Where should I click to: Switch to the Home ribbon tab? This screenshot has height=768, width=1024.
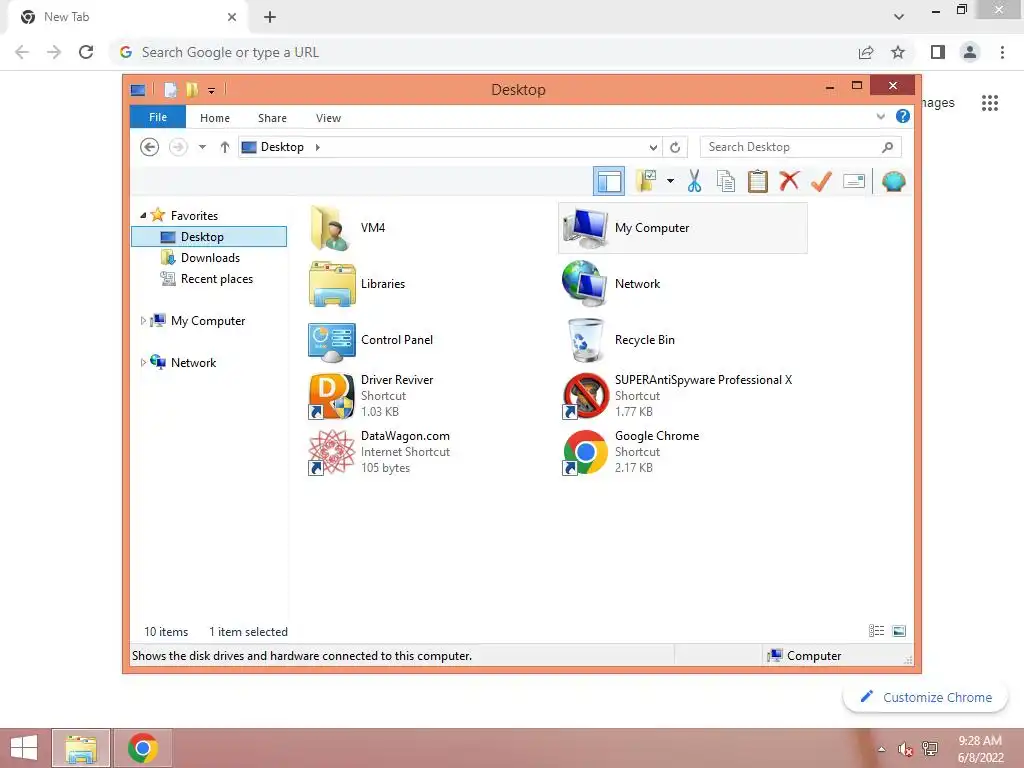point(215,118)
